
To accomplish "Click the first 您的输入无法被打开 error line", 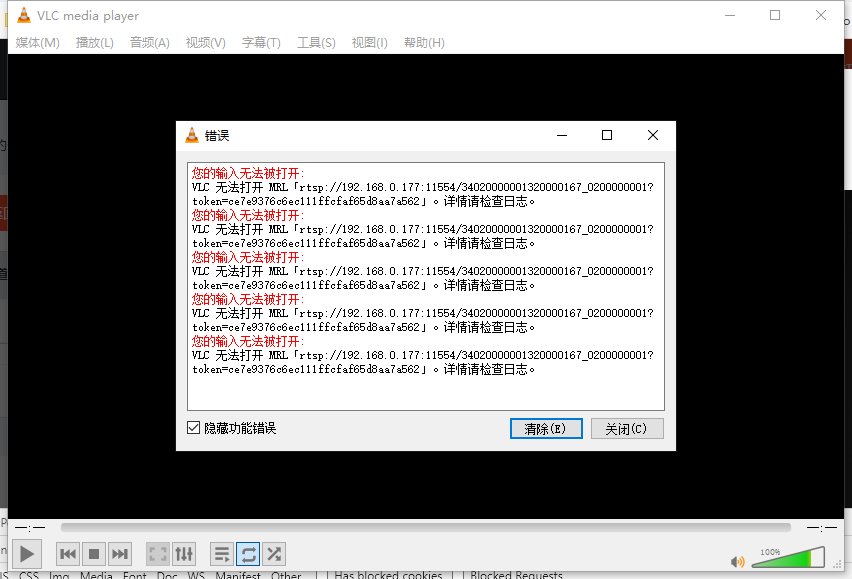I will point(248,173).
